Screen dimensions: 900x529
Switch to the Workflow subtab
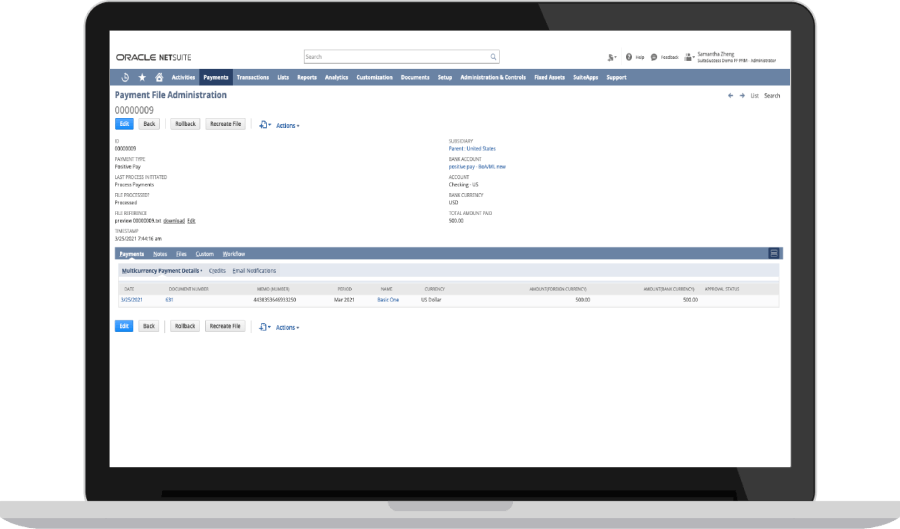point(234,254)
